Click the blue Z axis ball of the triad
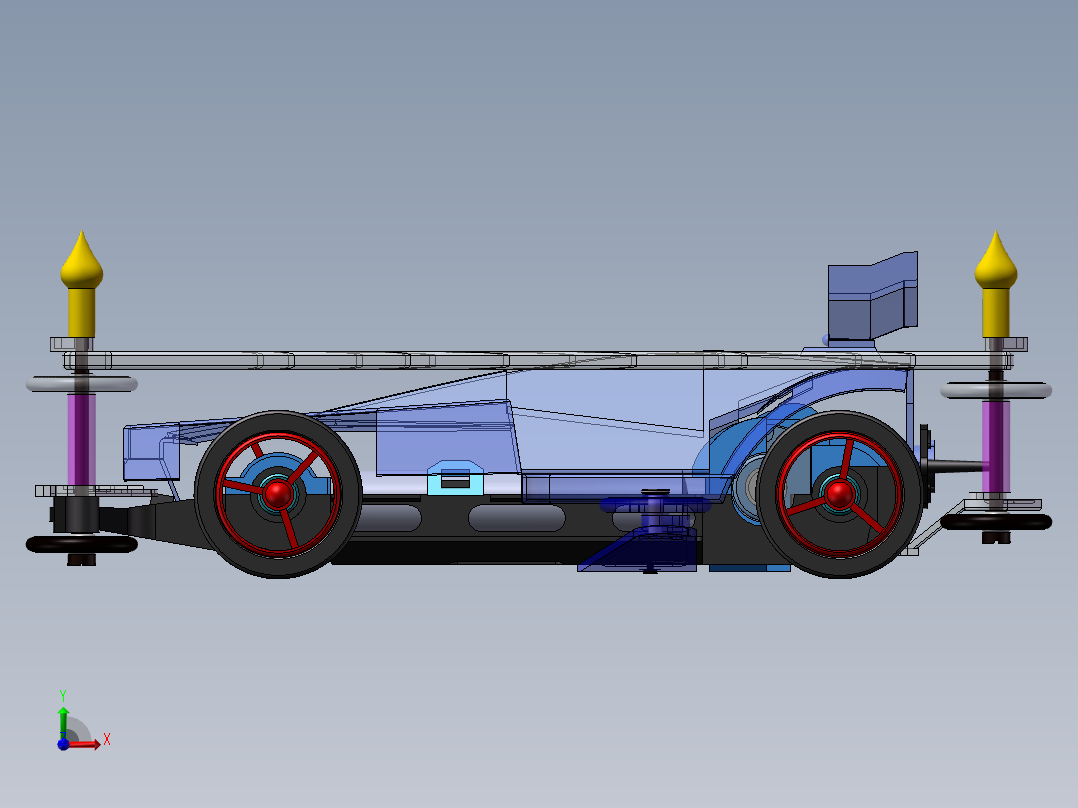1078x808 pixels. [x=63, y=744]
